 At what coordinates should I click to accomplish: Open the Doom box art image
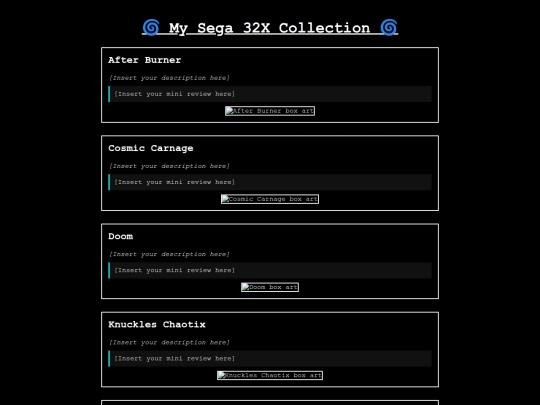[270, 287]
